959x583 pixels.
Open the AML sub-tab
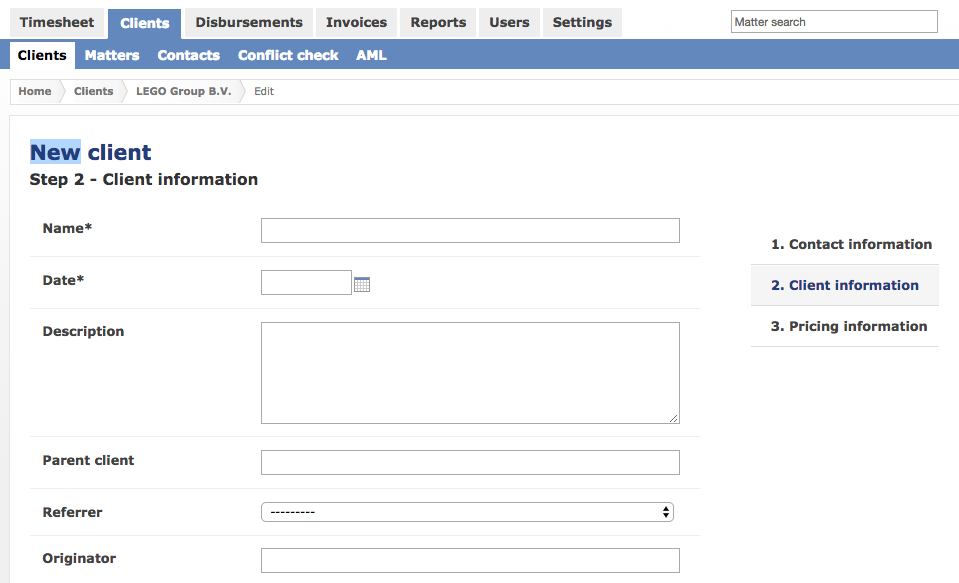click(x=371, y=55)
